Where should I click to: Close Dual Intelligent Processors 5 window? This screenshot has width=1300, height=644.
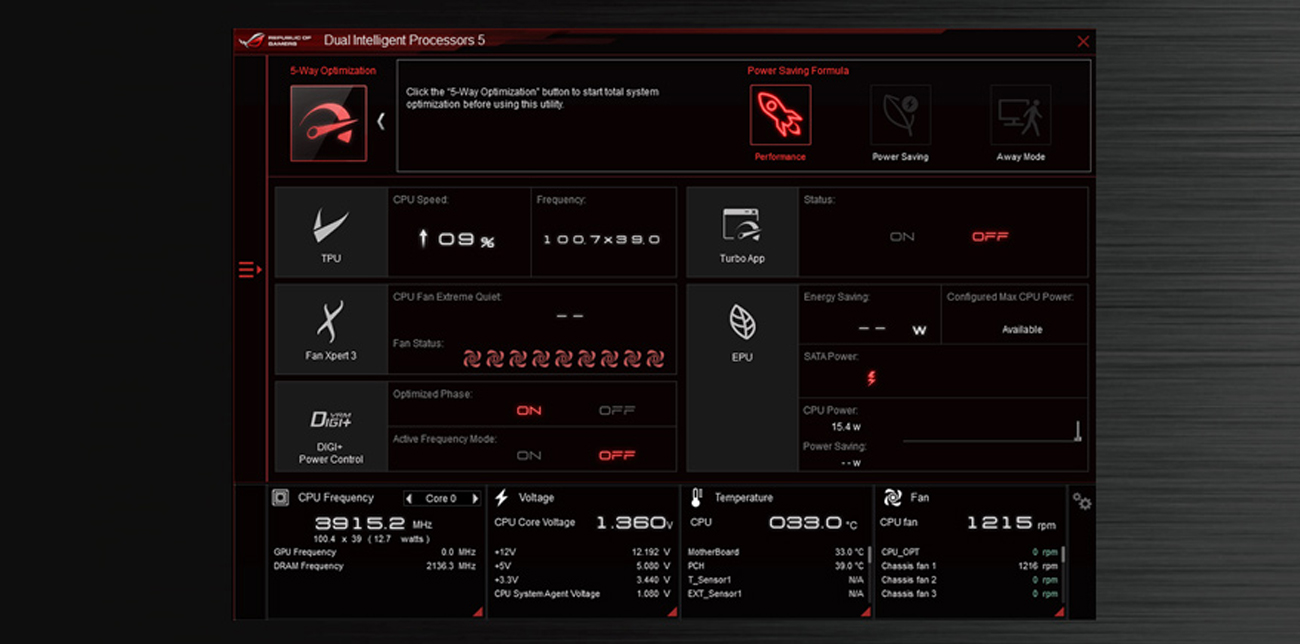1083,42
